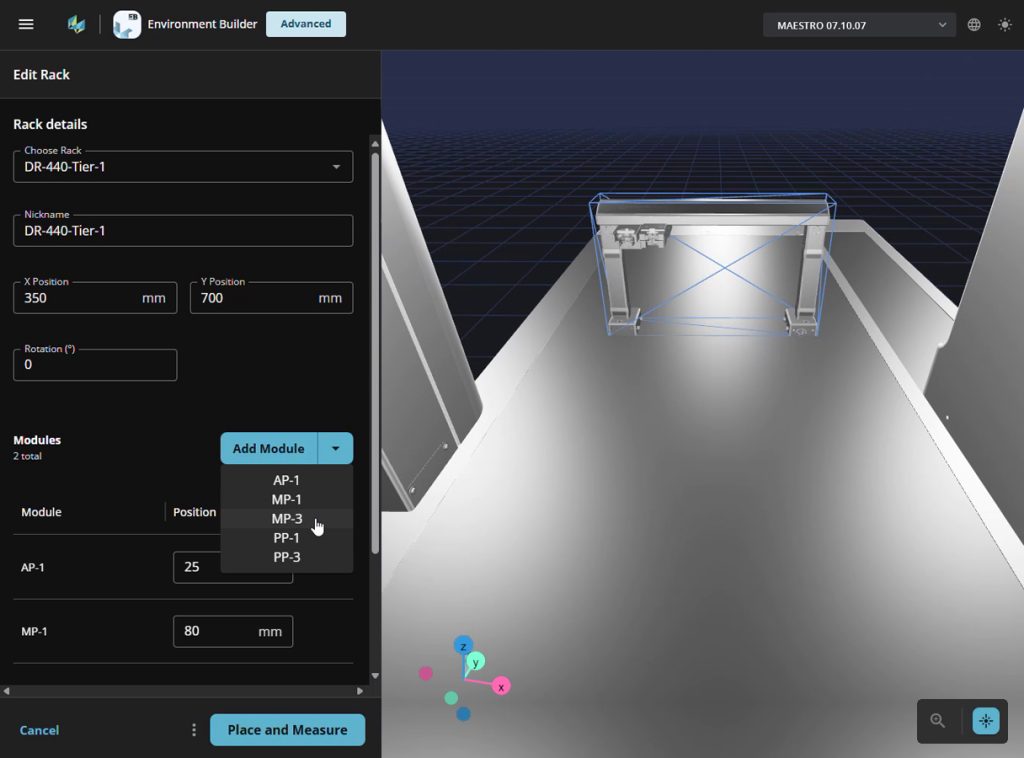1024x758 pixels.
Task: Click the Environment Builder app logo
Action: coord(127,24)
